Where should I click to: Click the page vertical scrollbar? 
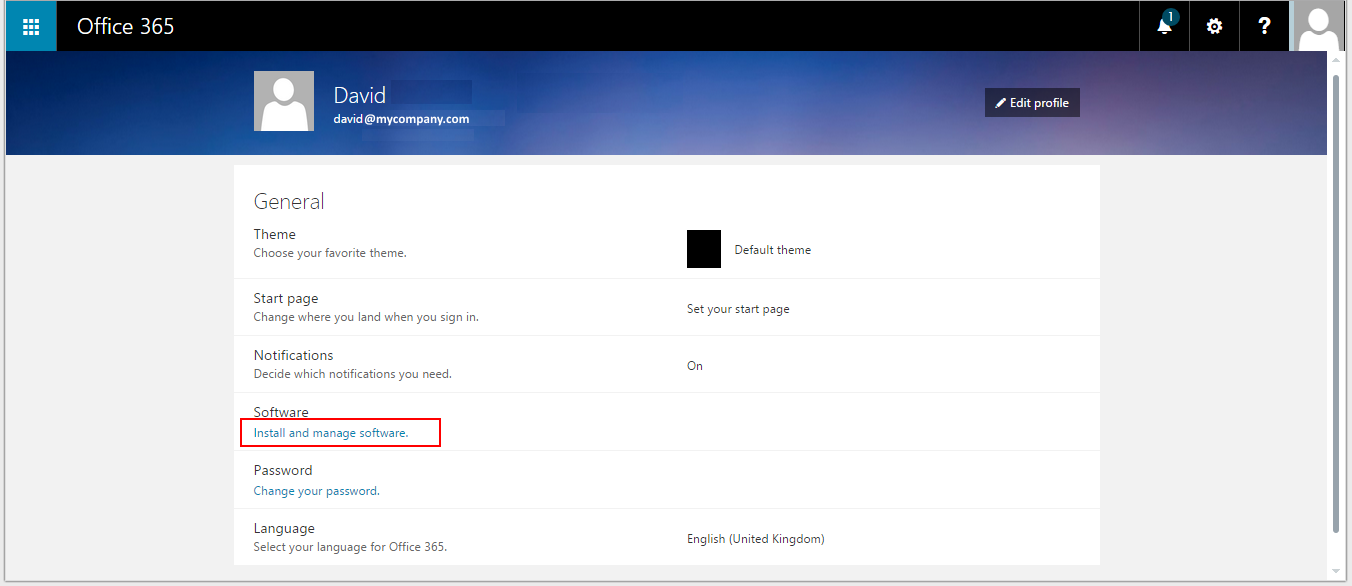[1336, 303]
